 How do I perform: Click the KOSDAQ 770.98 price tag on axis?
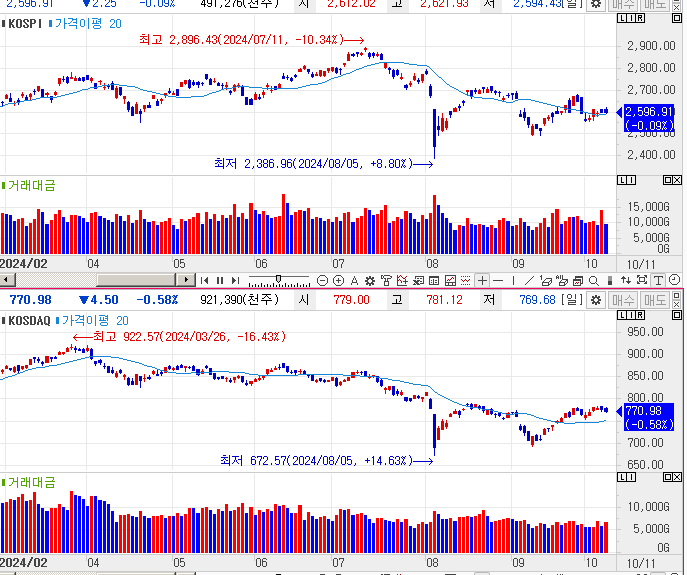point(649,417)
